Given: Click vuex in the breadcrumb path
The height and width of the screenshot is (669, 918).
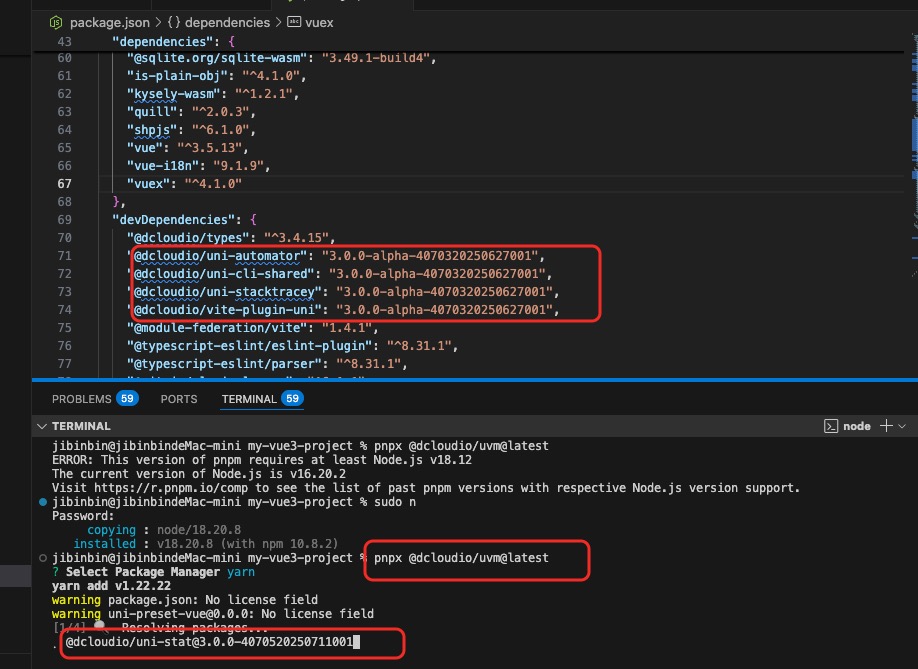Looking at the screenshot, I should pyautogui.click(x=319, y=23).
